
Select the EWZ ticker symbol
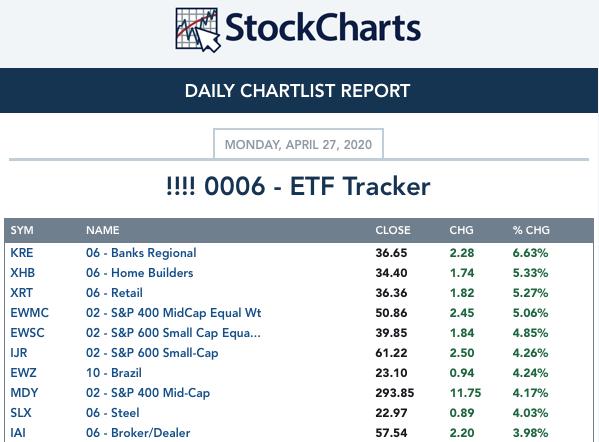[23, 372]
